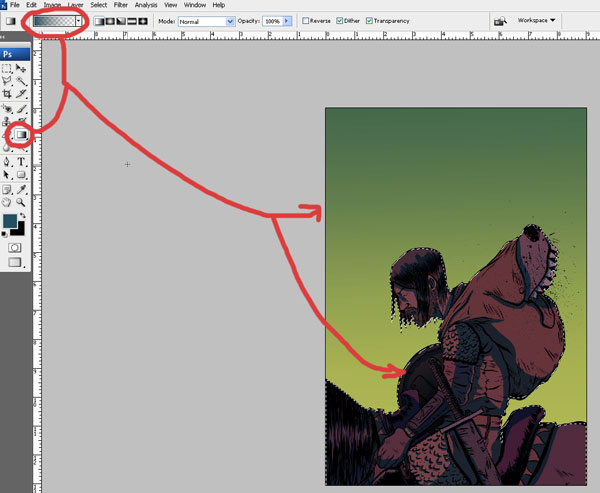
Task: Select the Hand tool
Action: 7,202
